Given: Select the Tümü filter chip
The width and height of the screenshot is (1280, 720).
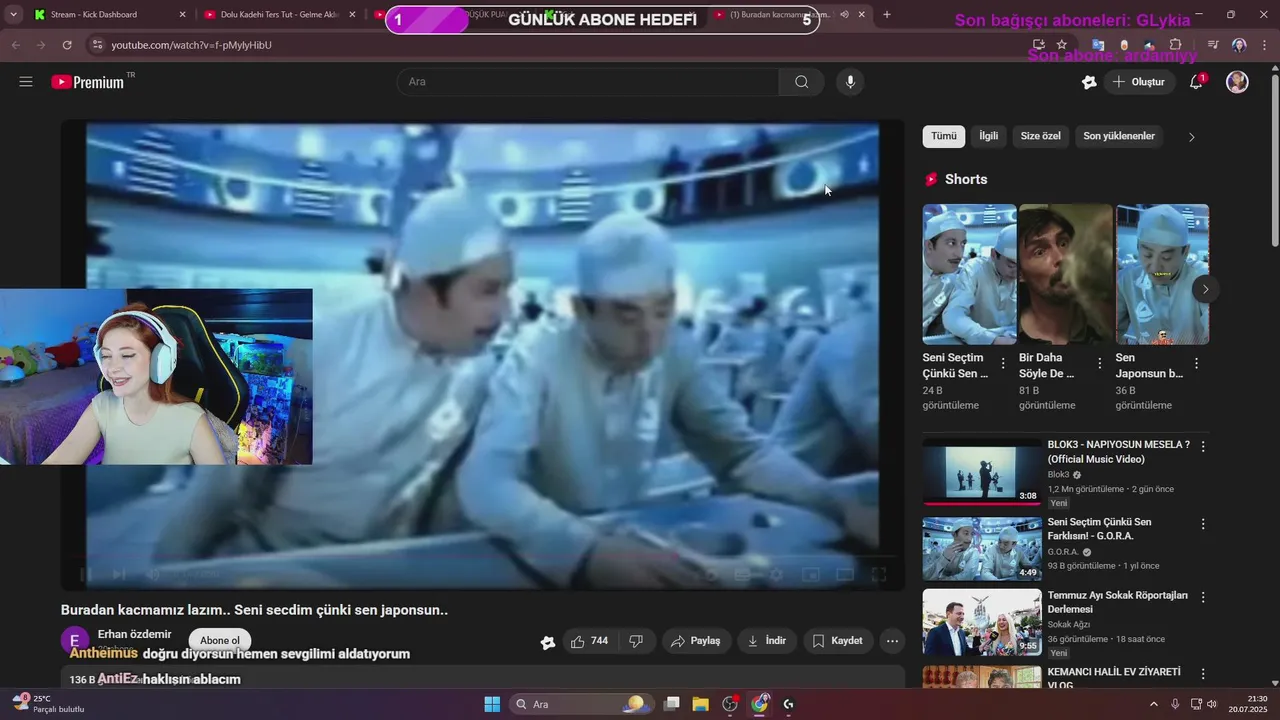Looking at the screenshot, I should 943,136.
